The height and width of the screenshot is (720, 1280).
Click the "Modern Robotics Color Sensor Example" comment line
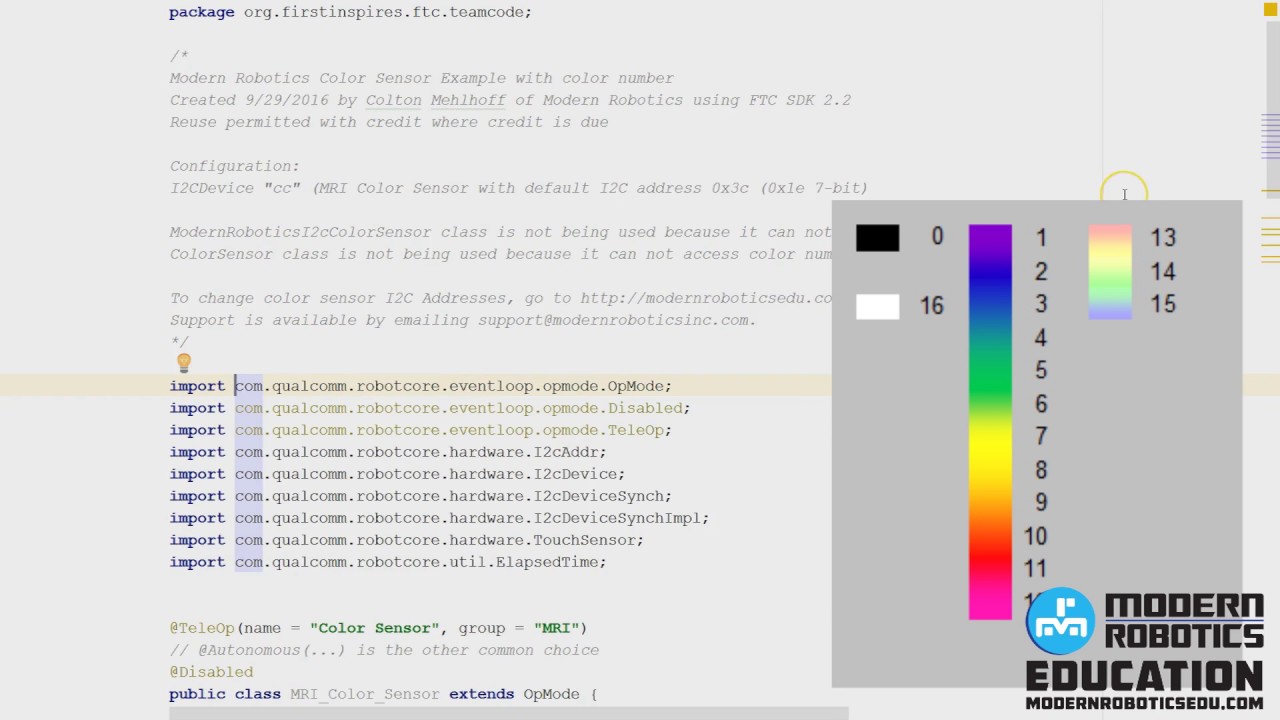421,78
